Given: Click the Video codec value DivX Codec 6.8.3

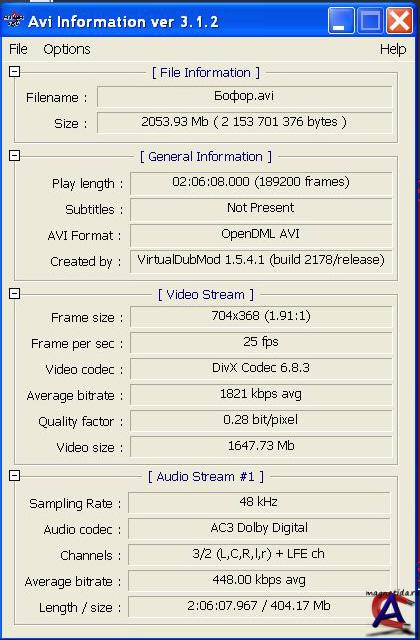Looking at the screenshot, I should (261, 369).
